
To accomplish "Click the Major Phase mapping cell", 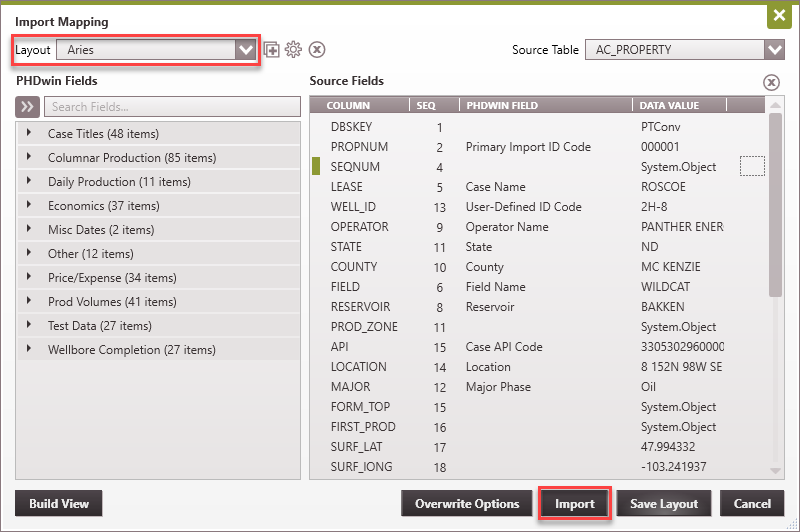I will [x=498, y=387].
